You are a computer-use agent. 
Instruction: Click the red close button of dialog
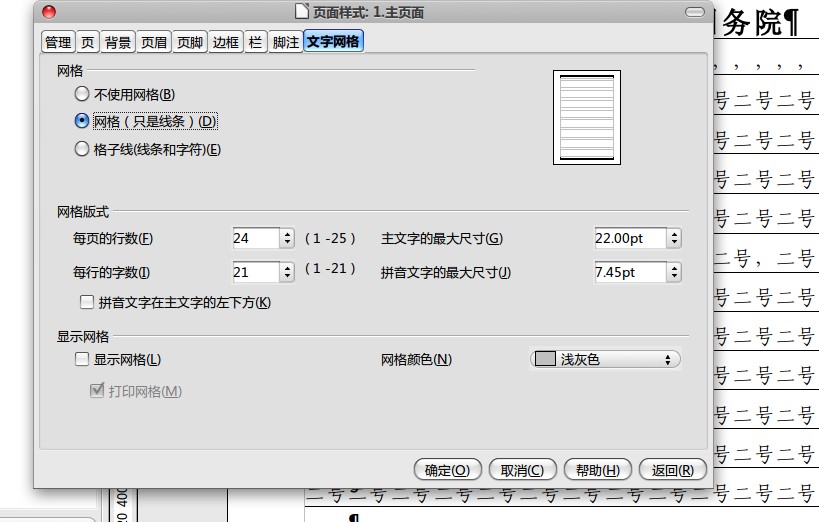[49, 12]
